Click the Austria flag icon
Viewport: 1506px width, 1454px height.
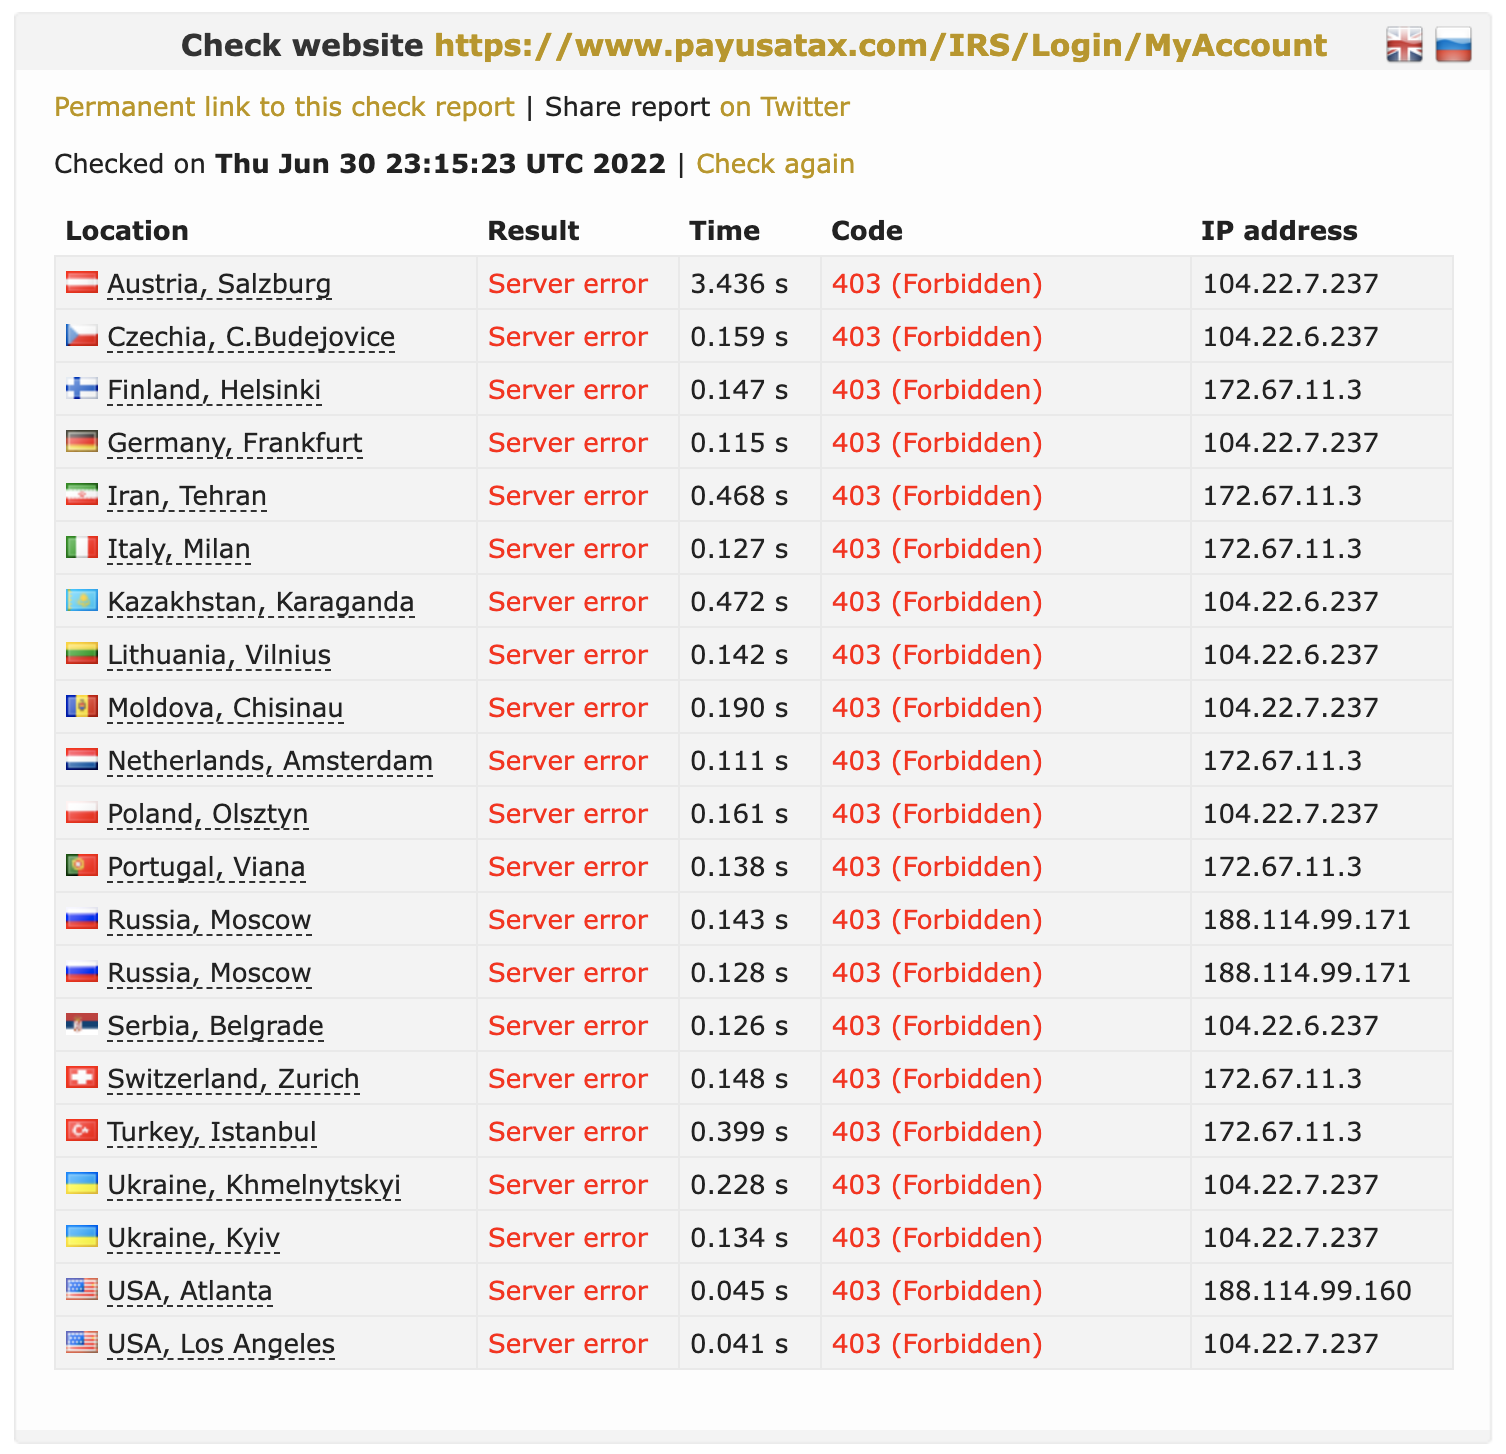tap(82, 283)
